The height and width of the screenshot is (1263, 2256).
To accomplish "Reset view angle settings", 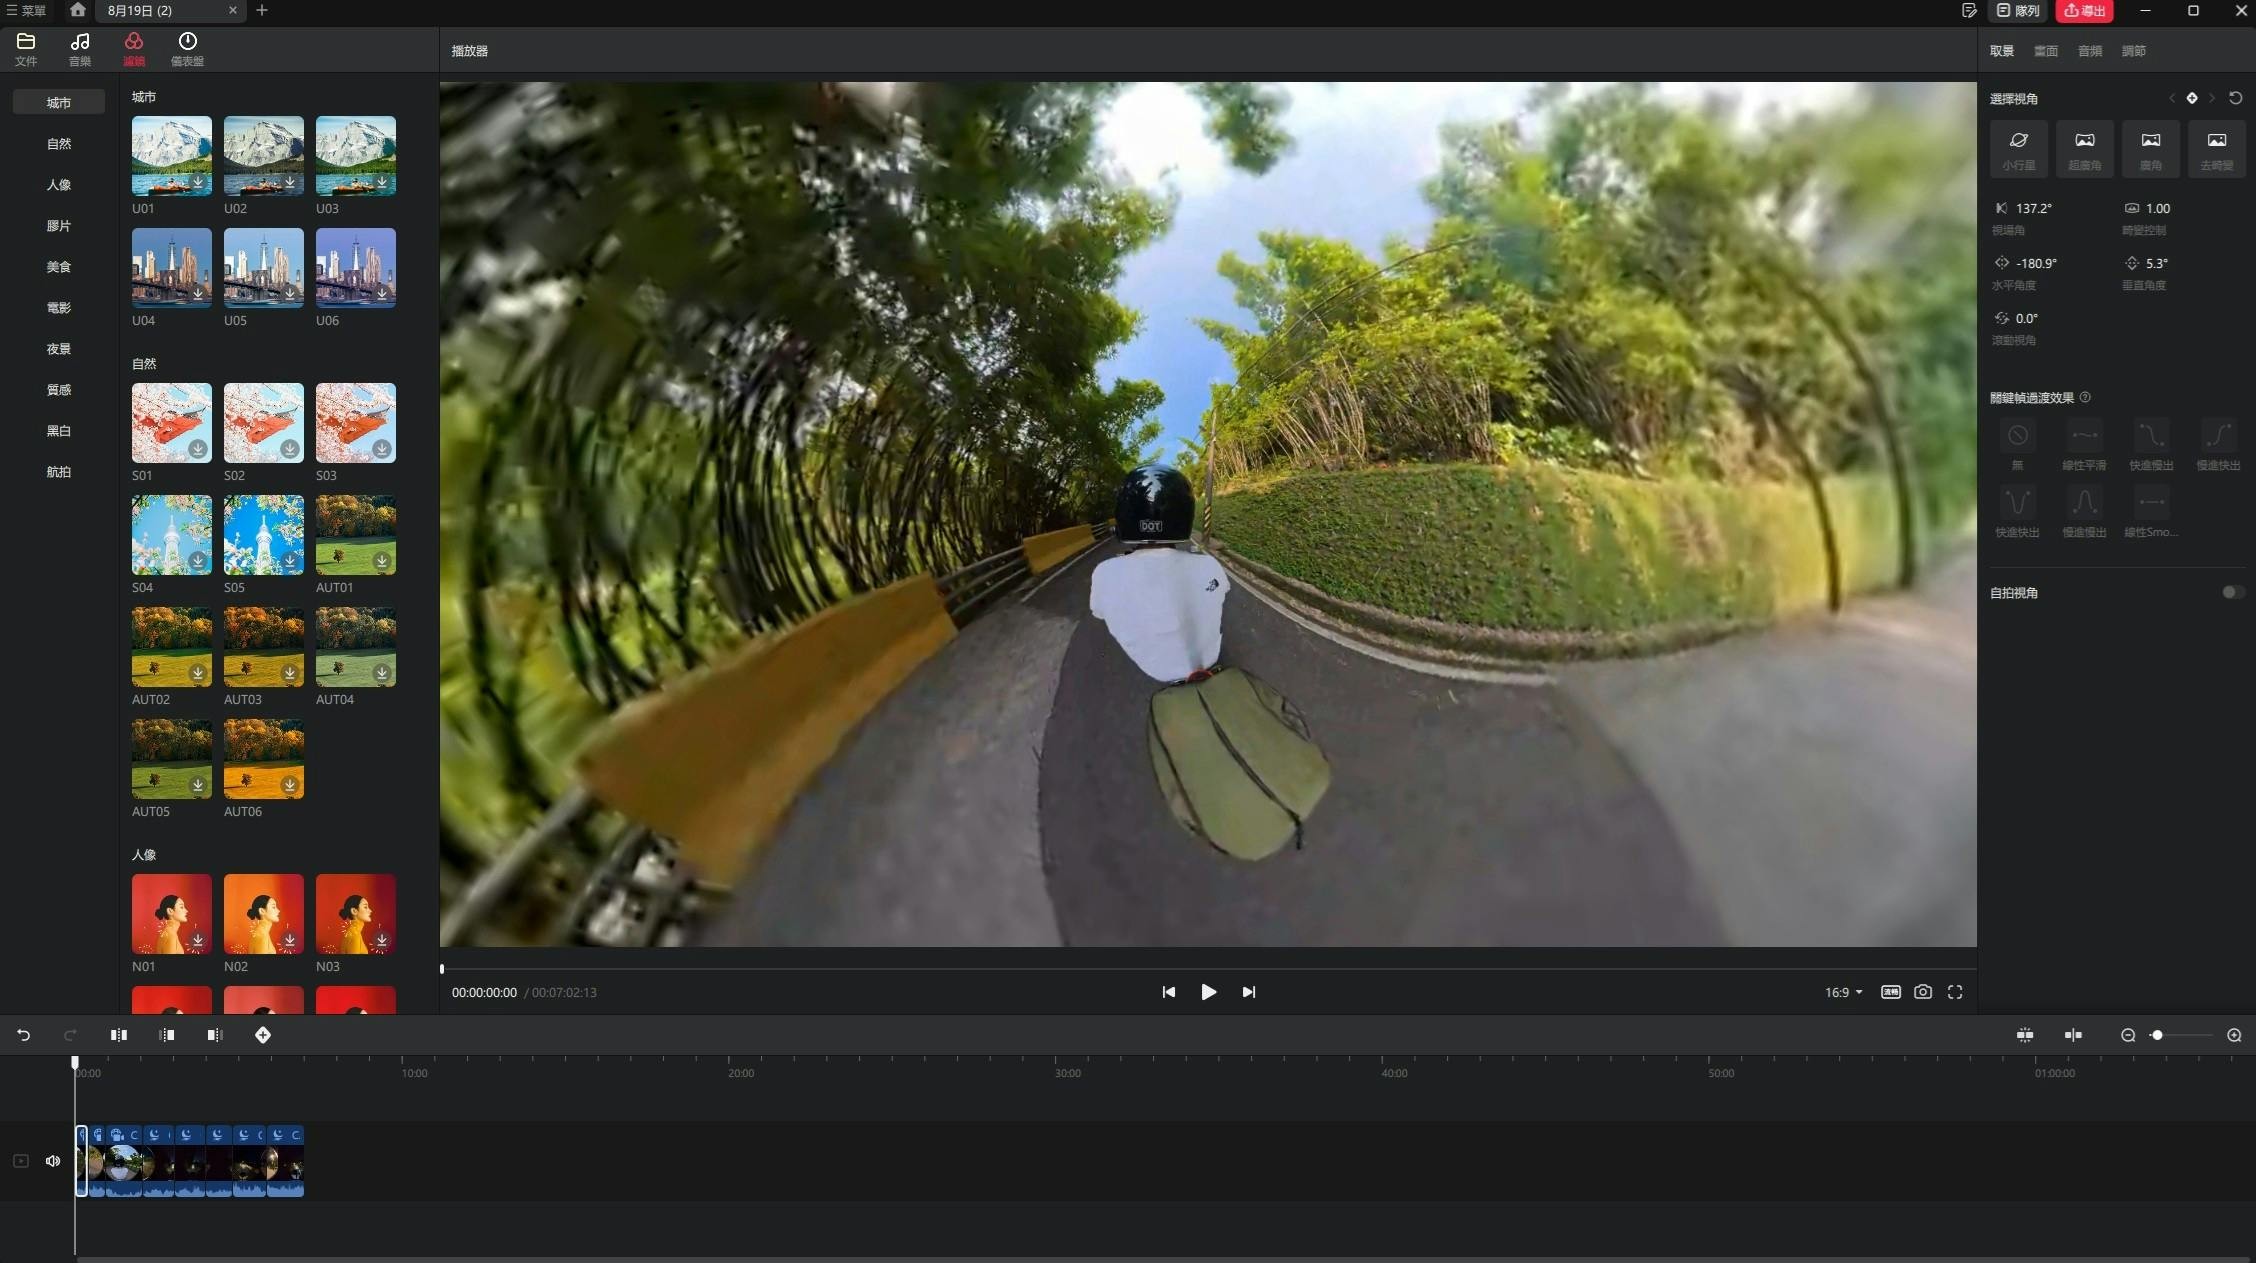I will pos(2235,98).
